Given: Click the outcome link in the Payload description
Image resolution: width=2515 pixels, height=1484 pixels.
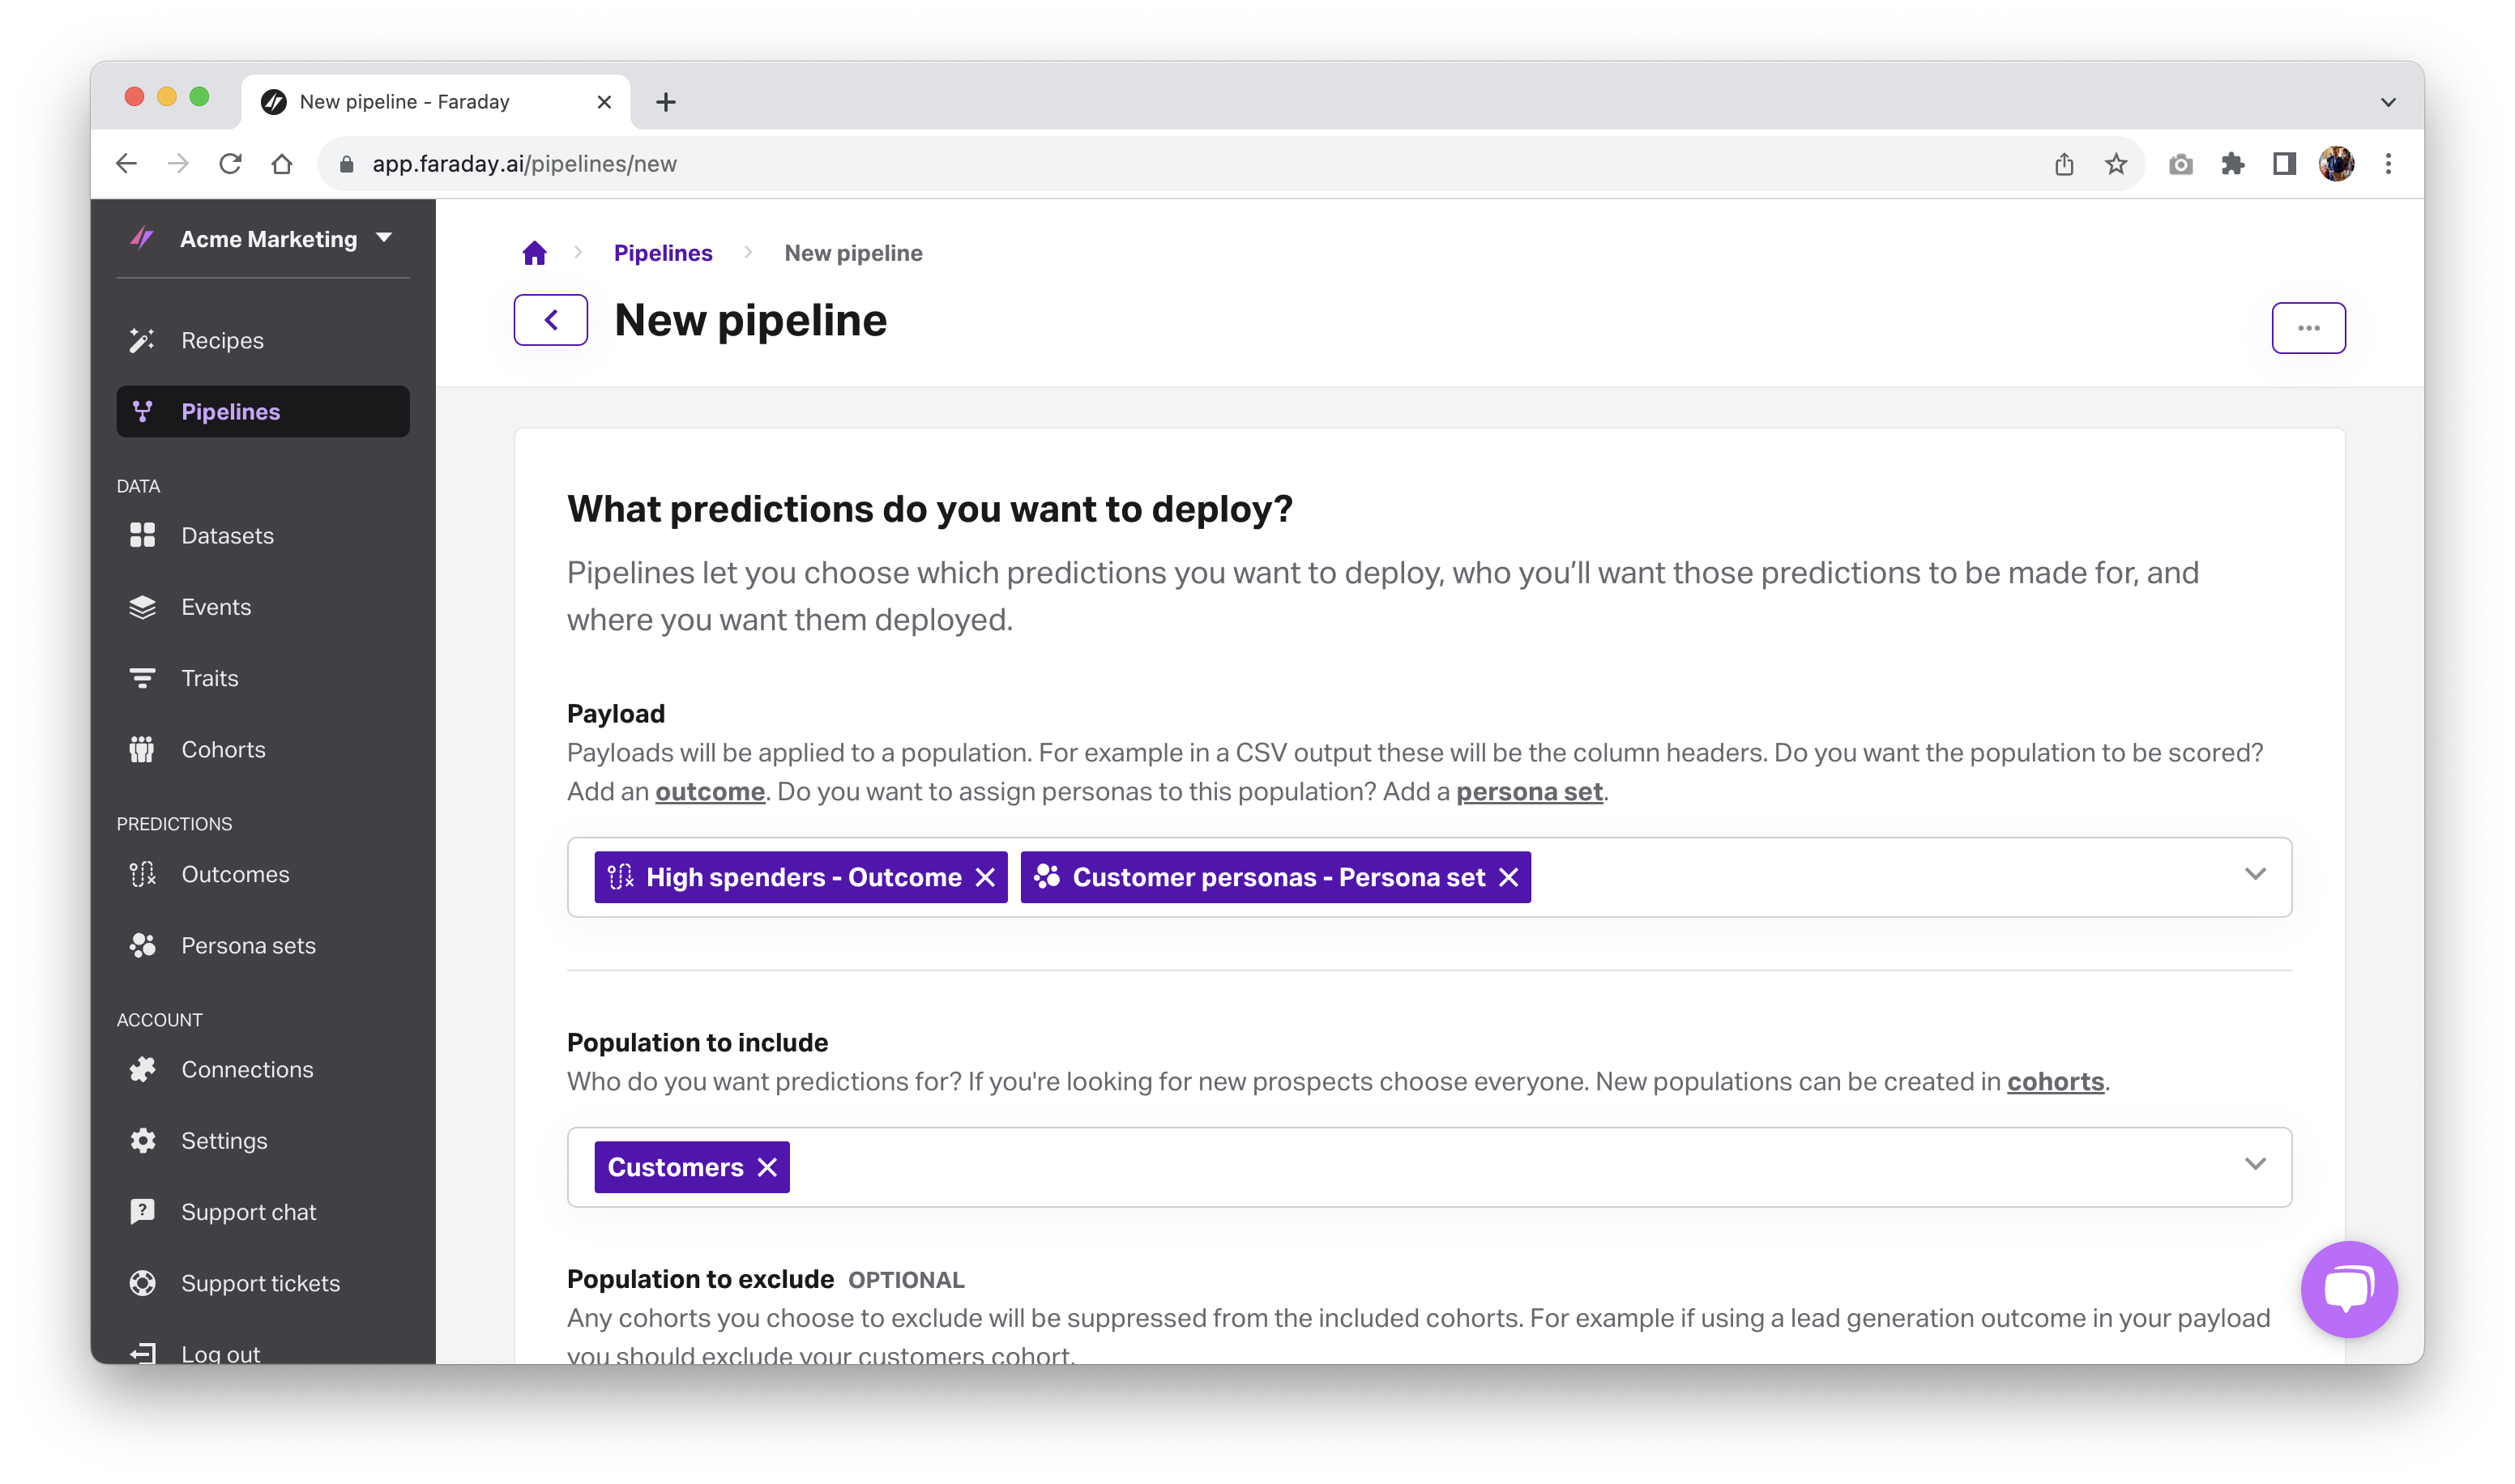Looking at the screenshot, I should [709, 792].
